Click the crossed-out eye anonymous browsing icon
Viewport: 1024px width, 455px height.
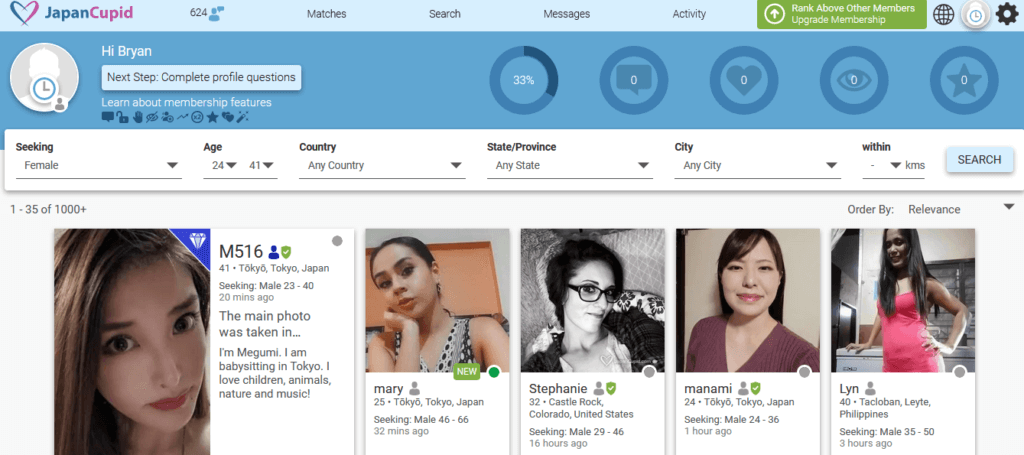pyautogui.click(x=152, y=118)
